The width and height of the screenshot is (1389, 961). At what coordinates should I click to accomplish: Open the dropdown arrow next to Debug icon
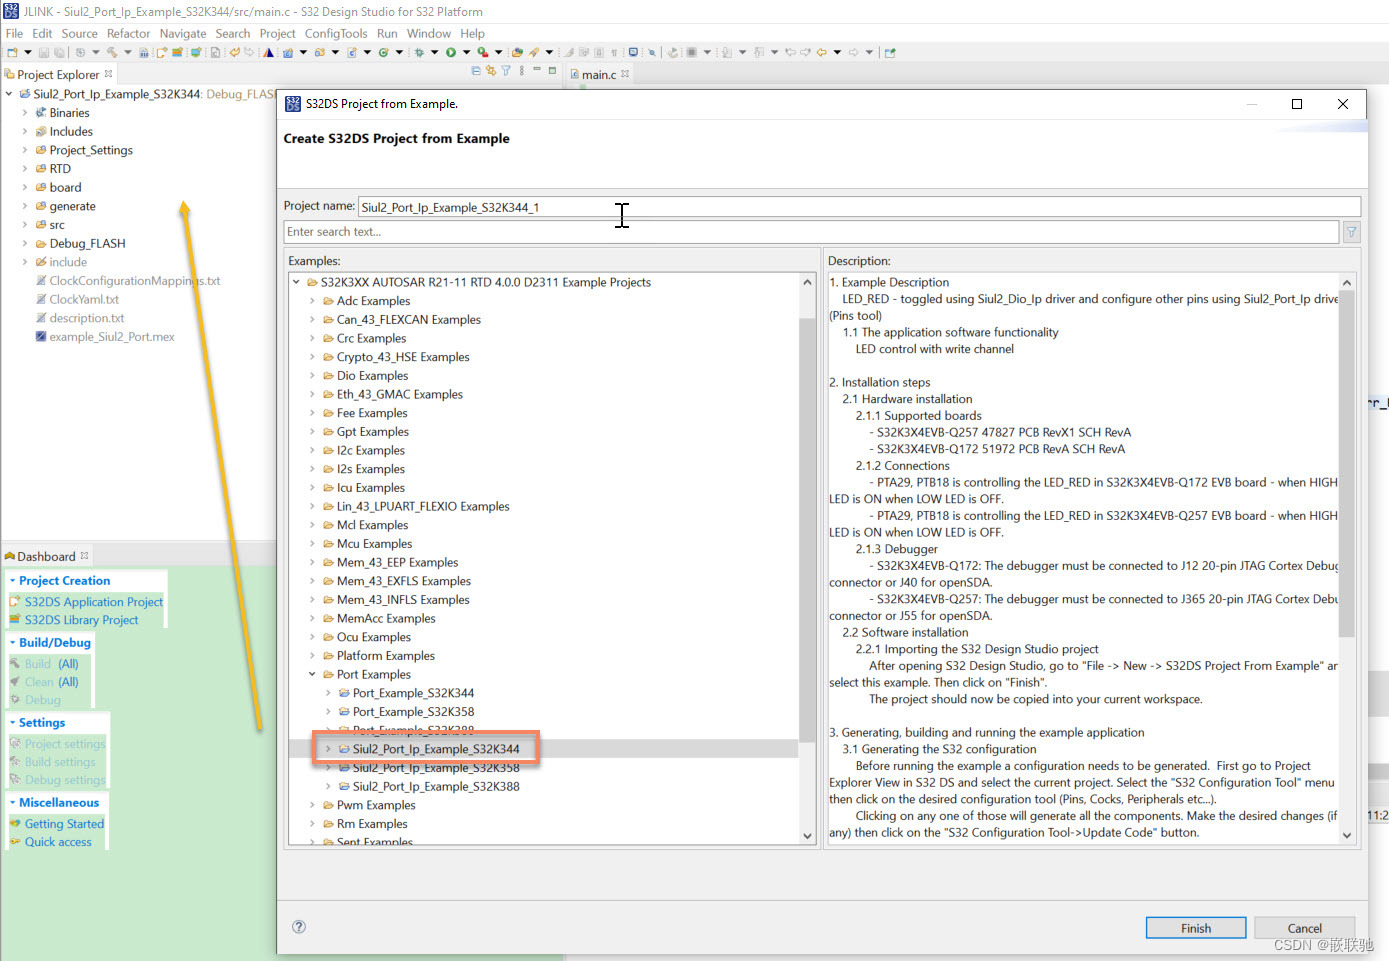pos(434,52)
